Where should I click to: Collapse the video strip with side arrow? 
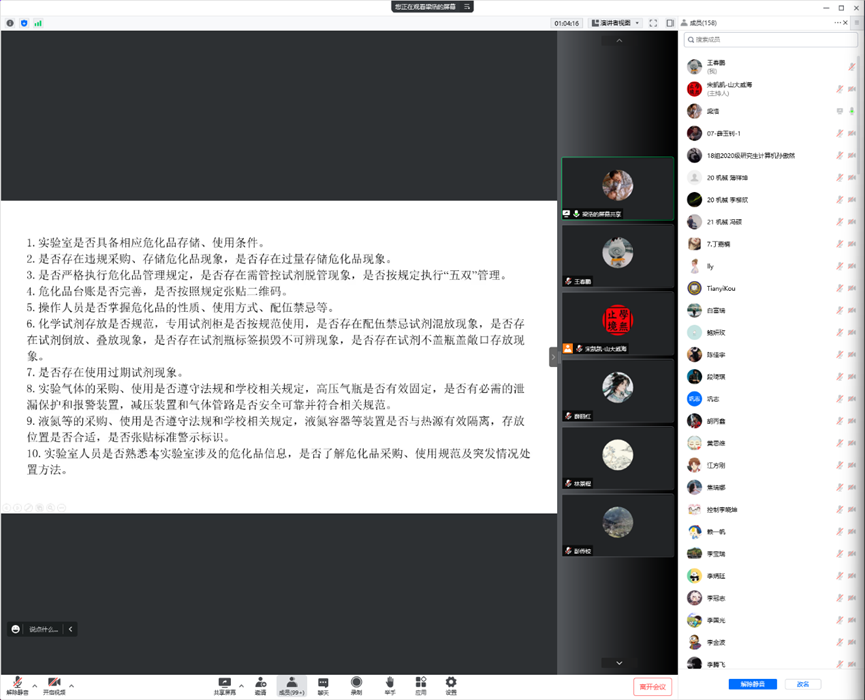point(553,356)
